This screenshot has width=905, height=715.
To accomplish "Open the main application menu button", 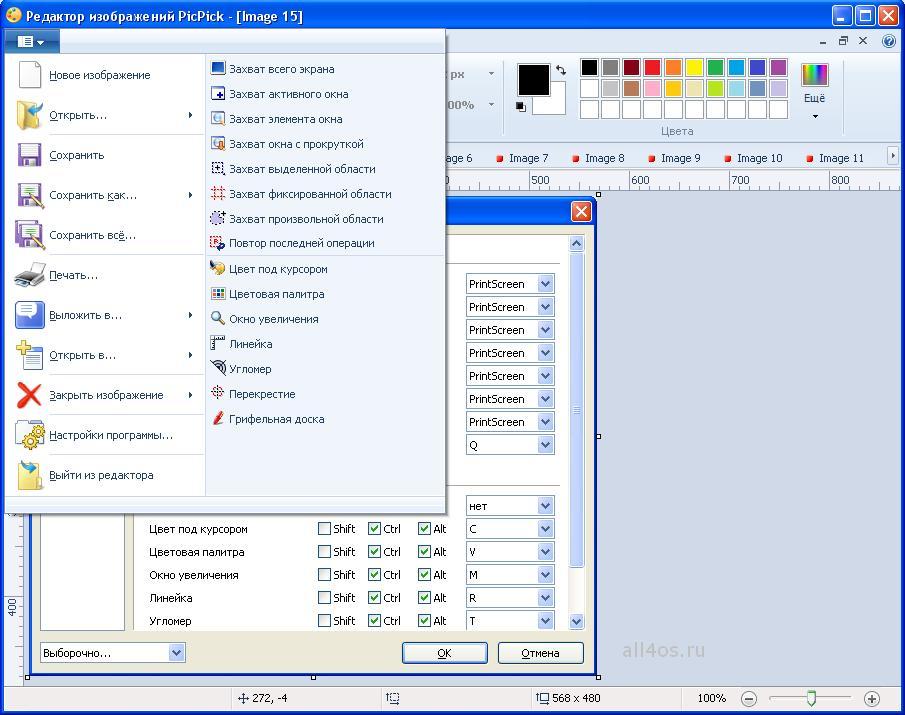I will point(32,42).
